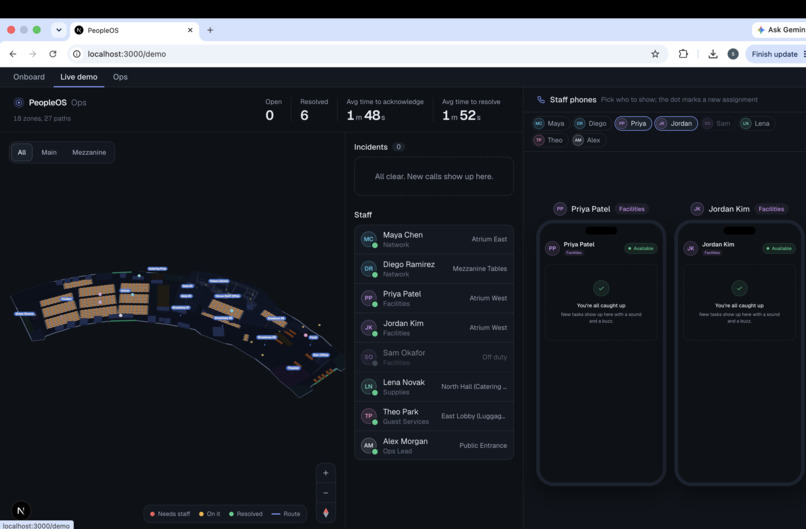Toggle Maya's phone chip

(x=549, y=123)
